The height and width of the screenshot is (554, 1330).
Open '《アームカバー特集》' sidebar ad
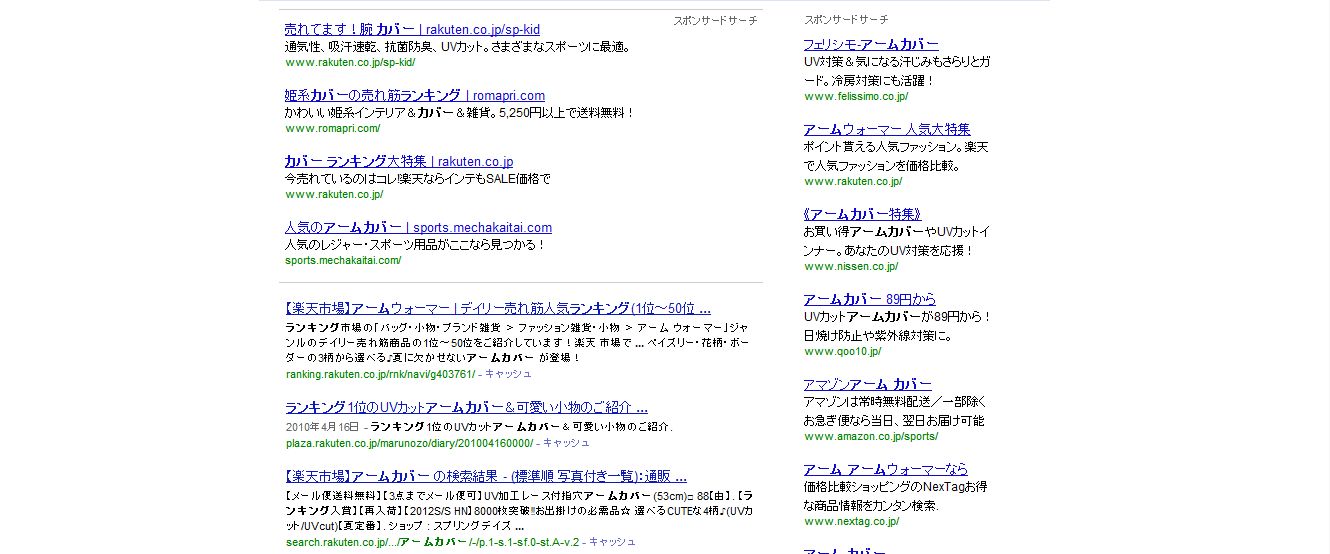pos(862,214)
